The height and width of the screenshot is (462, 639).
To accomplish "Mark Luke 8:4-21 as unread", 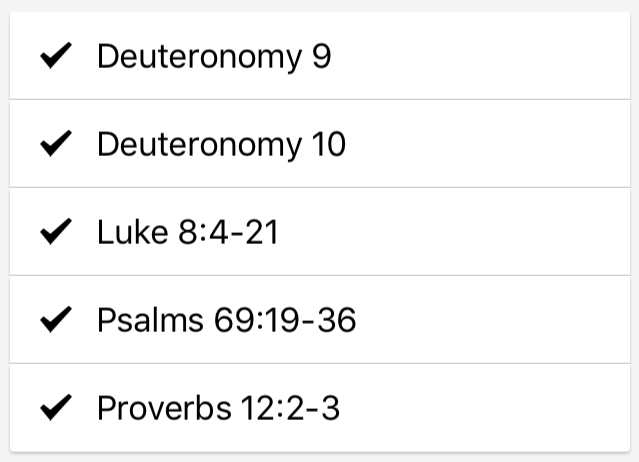I will click(55, 233).
